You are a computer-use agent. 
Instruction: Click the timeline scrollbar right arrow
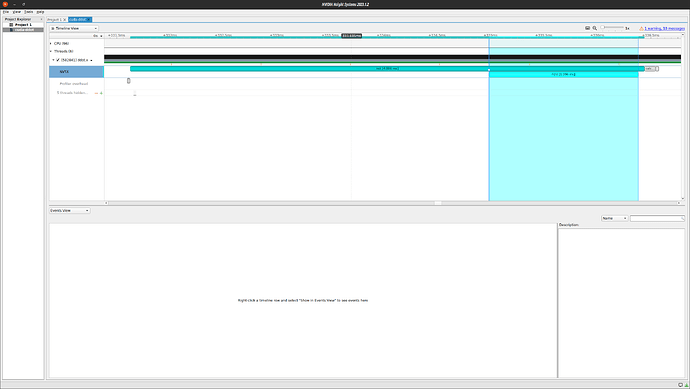(x=679, y=203)
